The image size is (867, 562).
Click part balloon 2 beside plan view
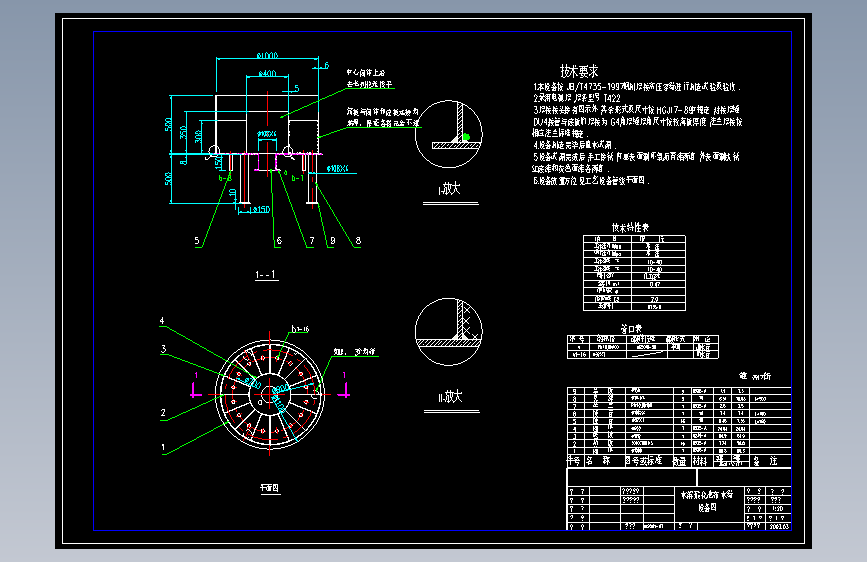pos(163,413)
